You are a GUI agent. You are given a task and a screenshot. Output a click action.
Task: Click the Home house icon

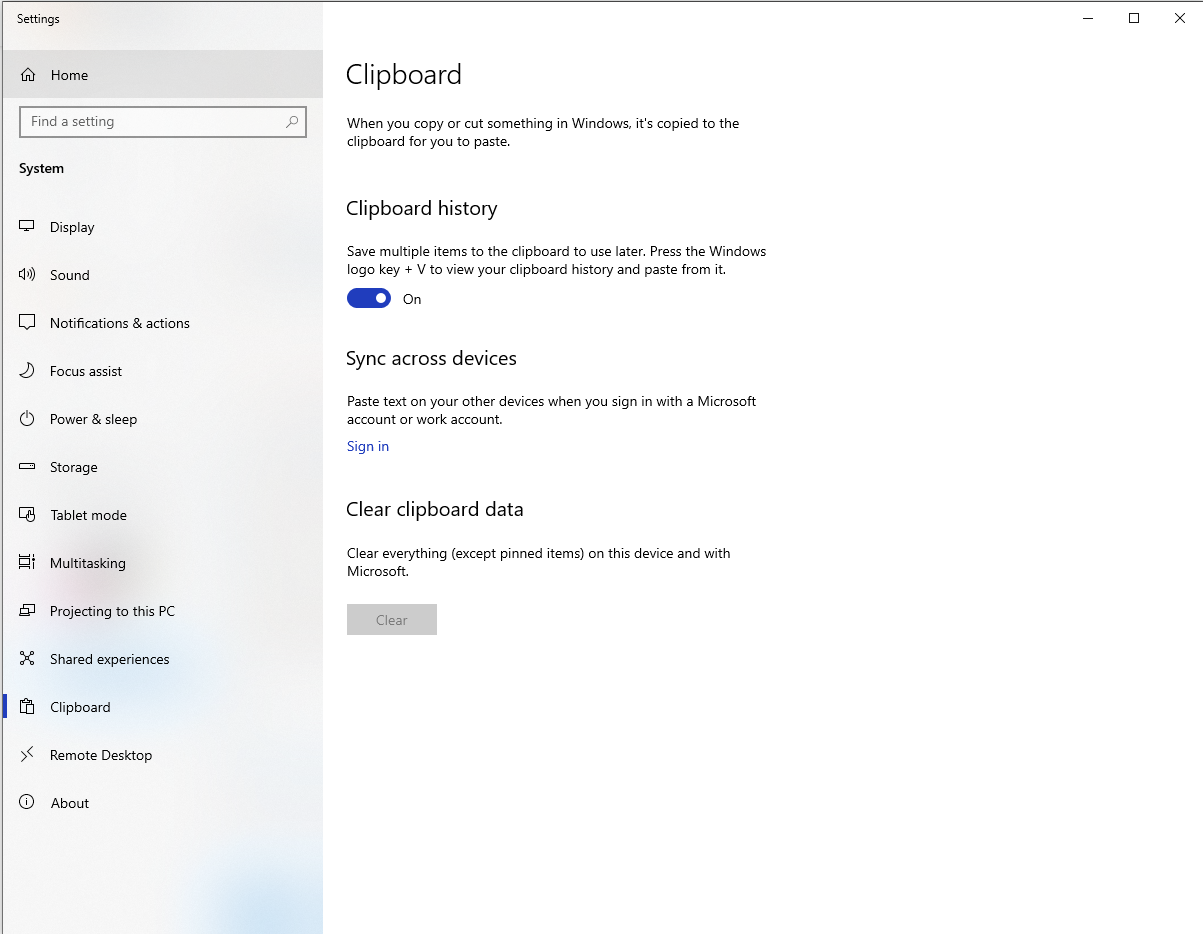pyautogui.click(x=28, y=75)
